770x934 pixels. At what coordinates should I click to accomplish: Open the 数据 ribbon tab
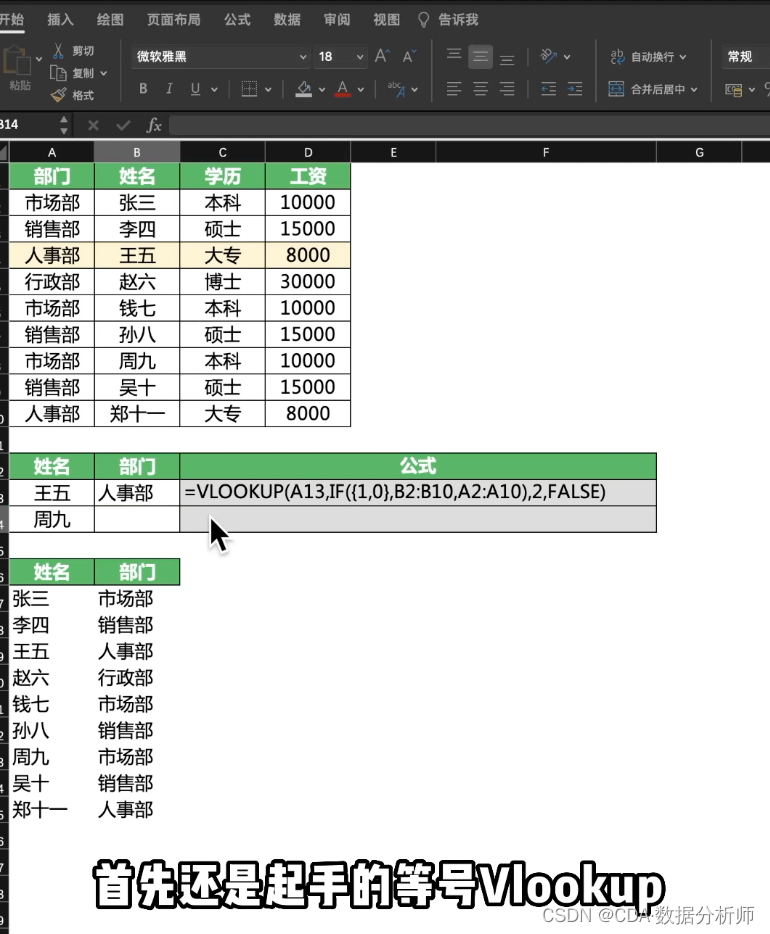point(287,20)
